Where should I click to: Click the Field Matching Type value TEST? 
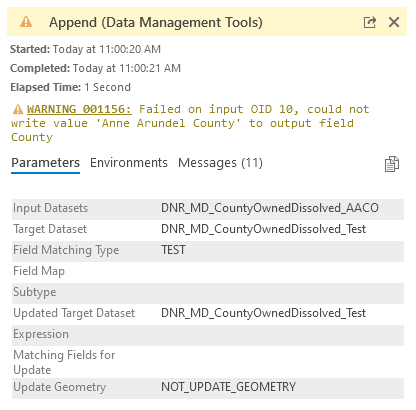pyautogui.click(x=173, y=250)
